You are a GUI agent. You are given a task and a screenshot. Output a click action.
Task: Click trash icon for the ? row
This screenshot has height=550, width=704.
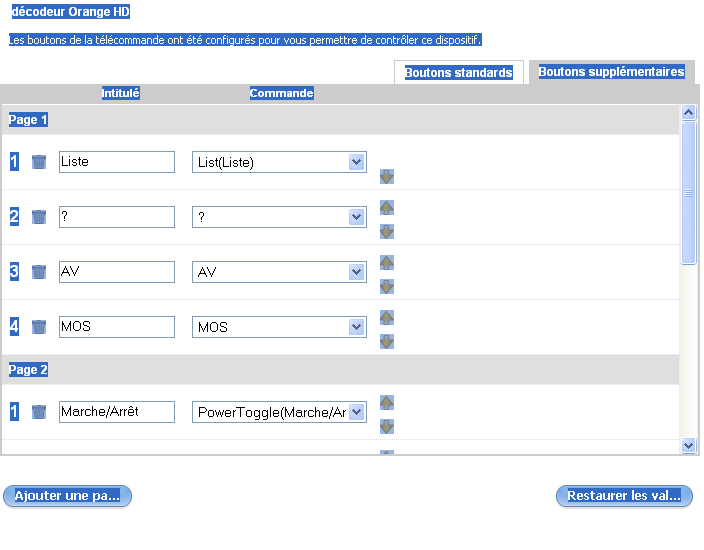pos(39,217)
